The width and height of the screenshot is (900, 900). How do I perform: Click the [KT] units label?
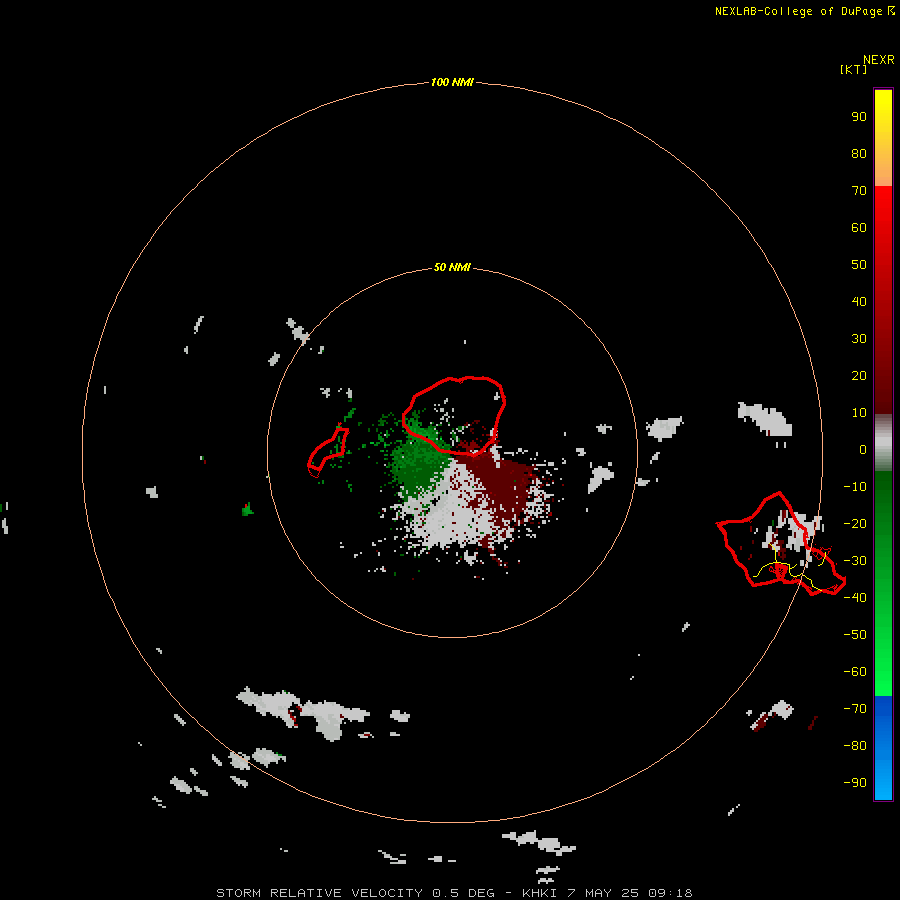(854, 69)
